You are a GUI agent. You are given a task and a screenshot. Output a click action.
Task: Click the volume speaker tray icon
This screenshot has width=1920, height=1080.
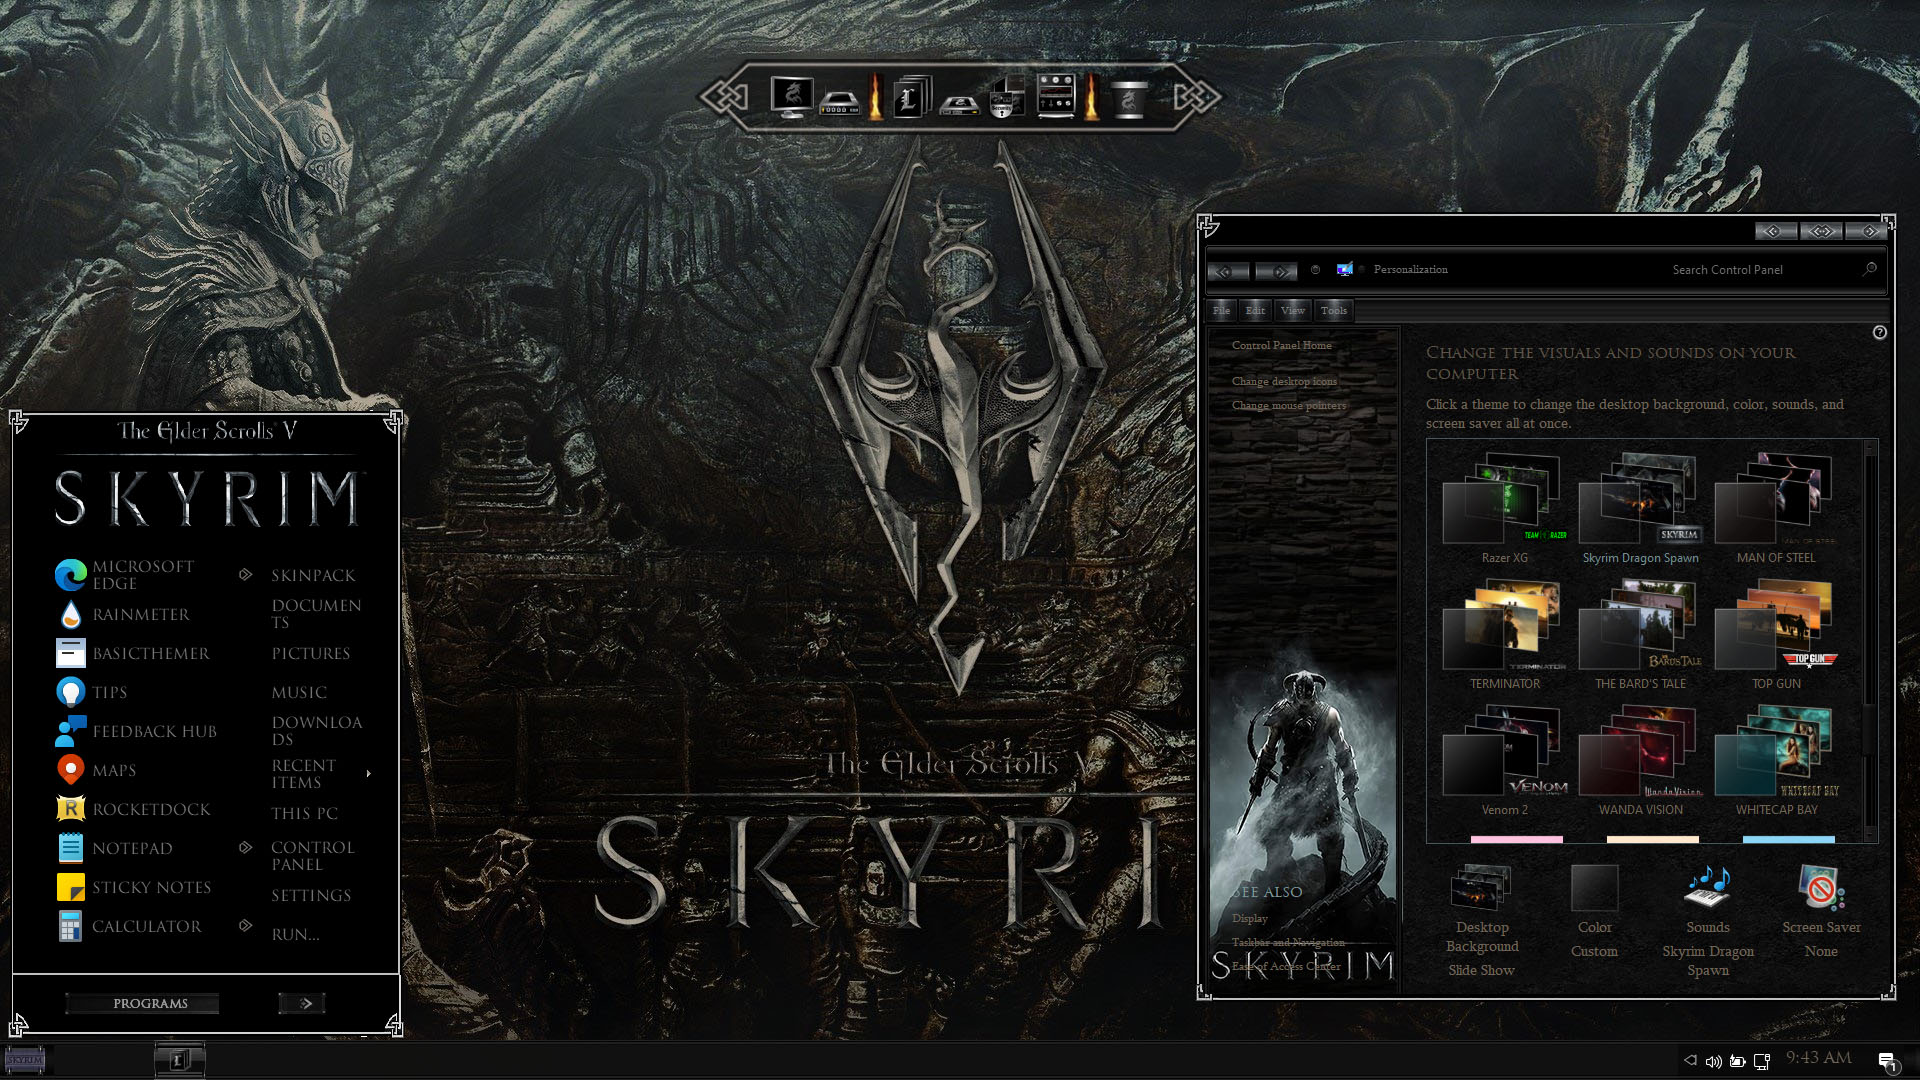point(1713,1061)
